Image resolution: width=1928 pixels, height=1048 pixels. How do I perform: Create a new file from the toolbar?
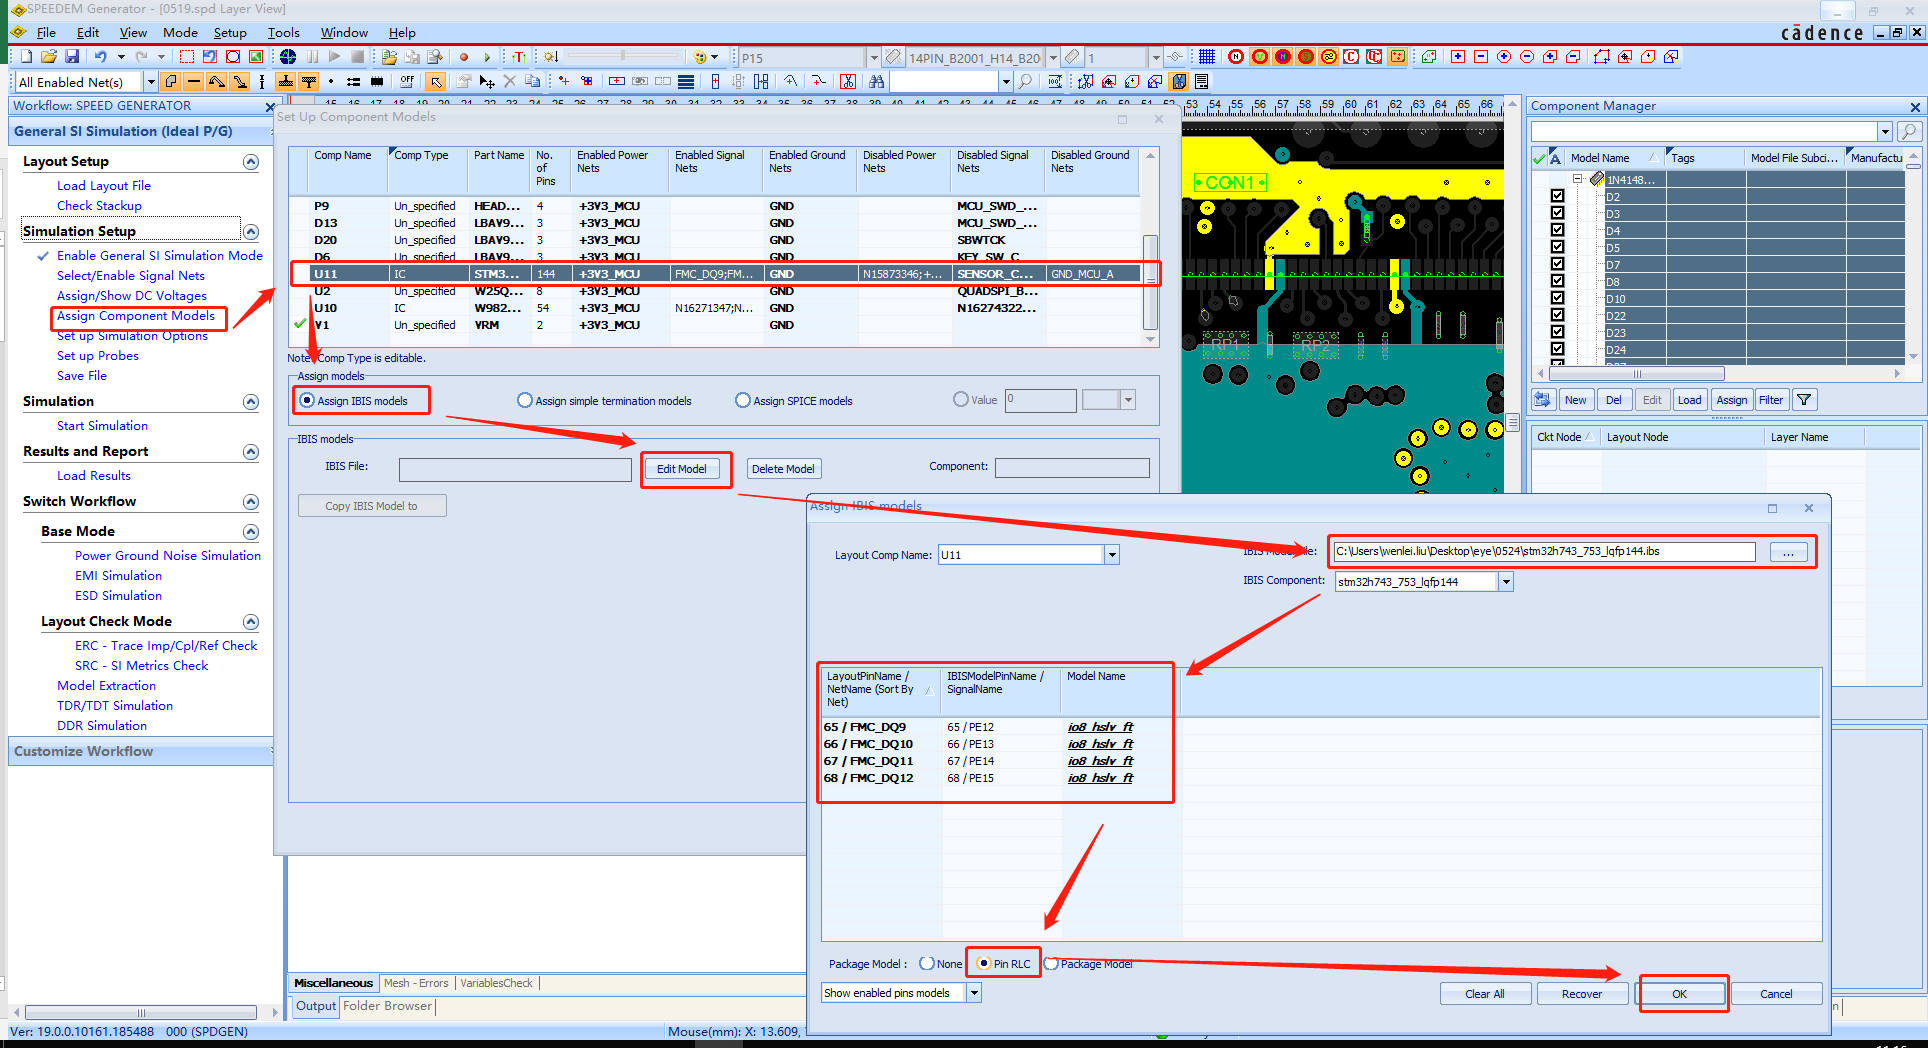(26, 57)
